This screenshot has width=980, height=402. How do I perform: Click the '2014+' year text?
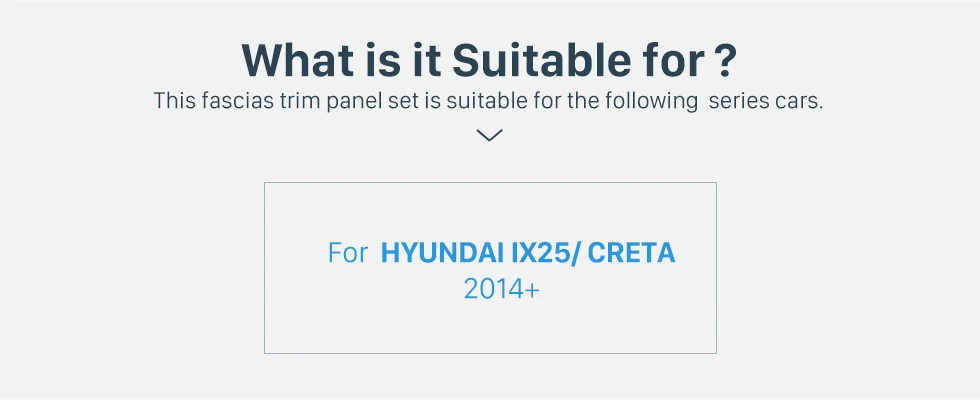pos(501,289)
